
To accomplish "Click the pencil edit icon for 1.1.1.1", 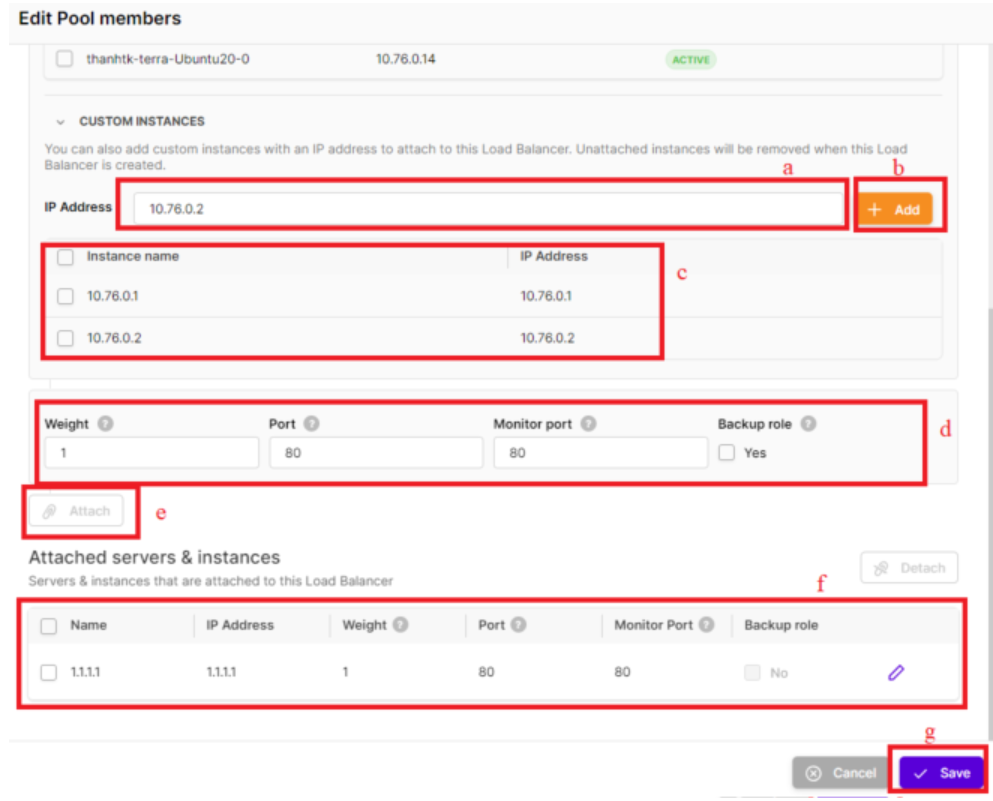I will pyautogui.click(x=895, y=673).
